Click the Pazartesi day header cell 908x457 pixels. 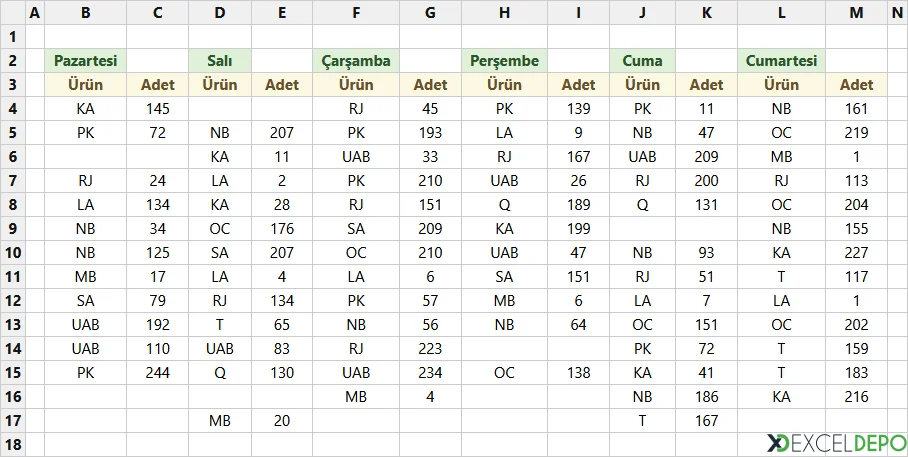tap(86, 61)
